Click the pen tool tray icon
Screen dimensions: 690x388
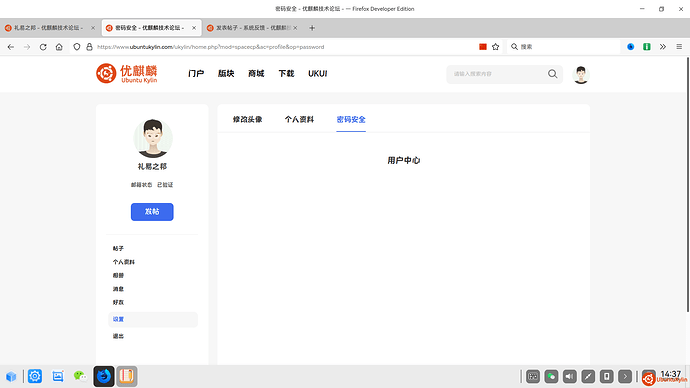588,377
